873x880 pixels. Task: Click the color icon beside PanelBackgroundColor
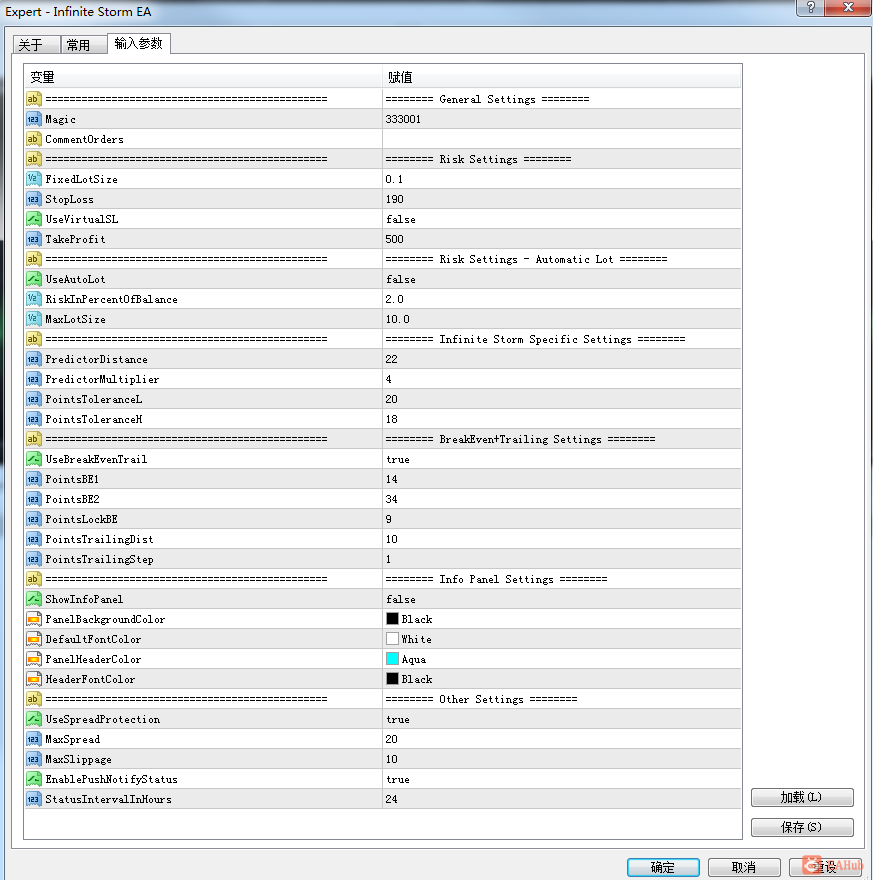pos(34,620)
